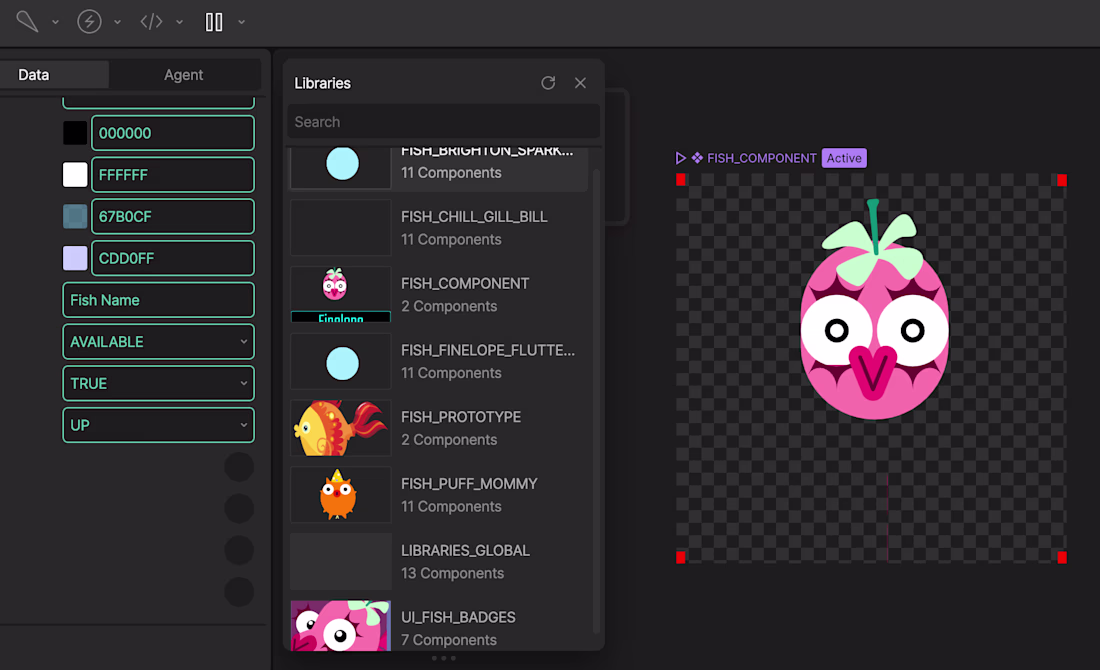
Task: Edit the FFFFFF hex color field
Action: point(173,175)
